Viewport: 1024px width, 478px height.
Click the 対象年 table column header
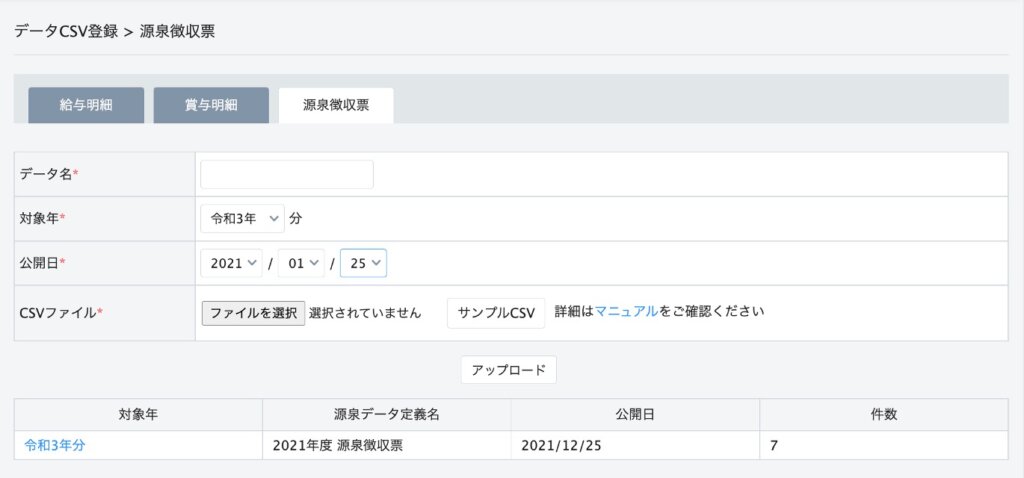point(138,414)
